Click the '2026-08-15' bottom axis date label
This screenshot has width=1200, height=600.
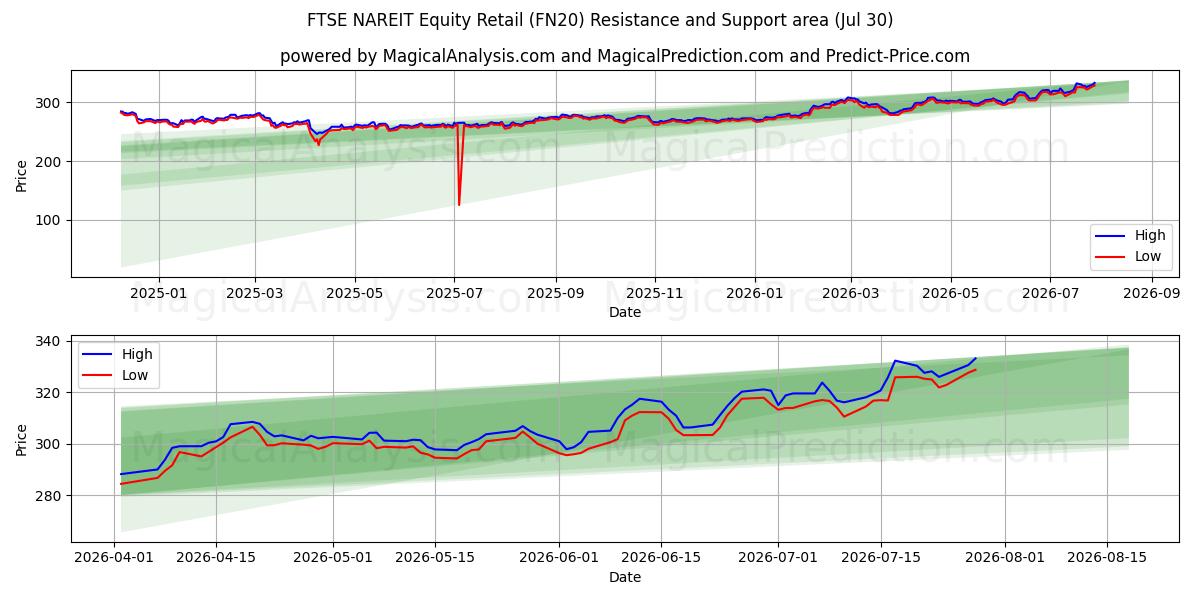pyautogui.click(x=1107, y=558)
